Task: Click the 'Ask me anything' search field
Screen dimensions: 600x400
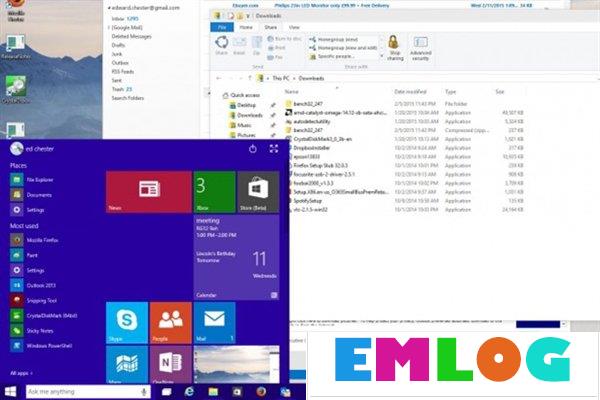Action: click(x=88, y=392)
